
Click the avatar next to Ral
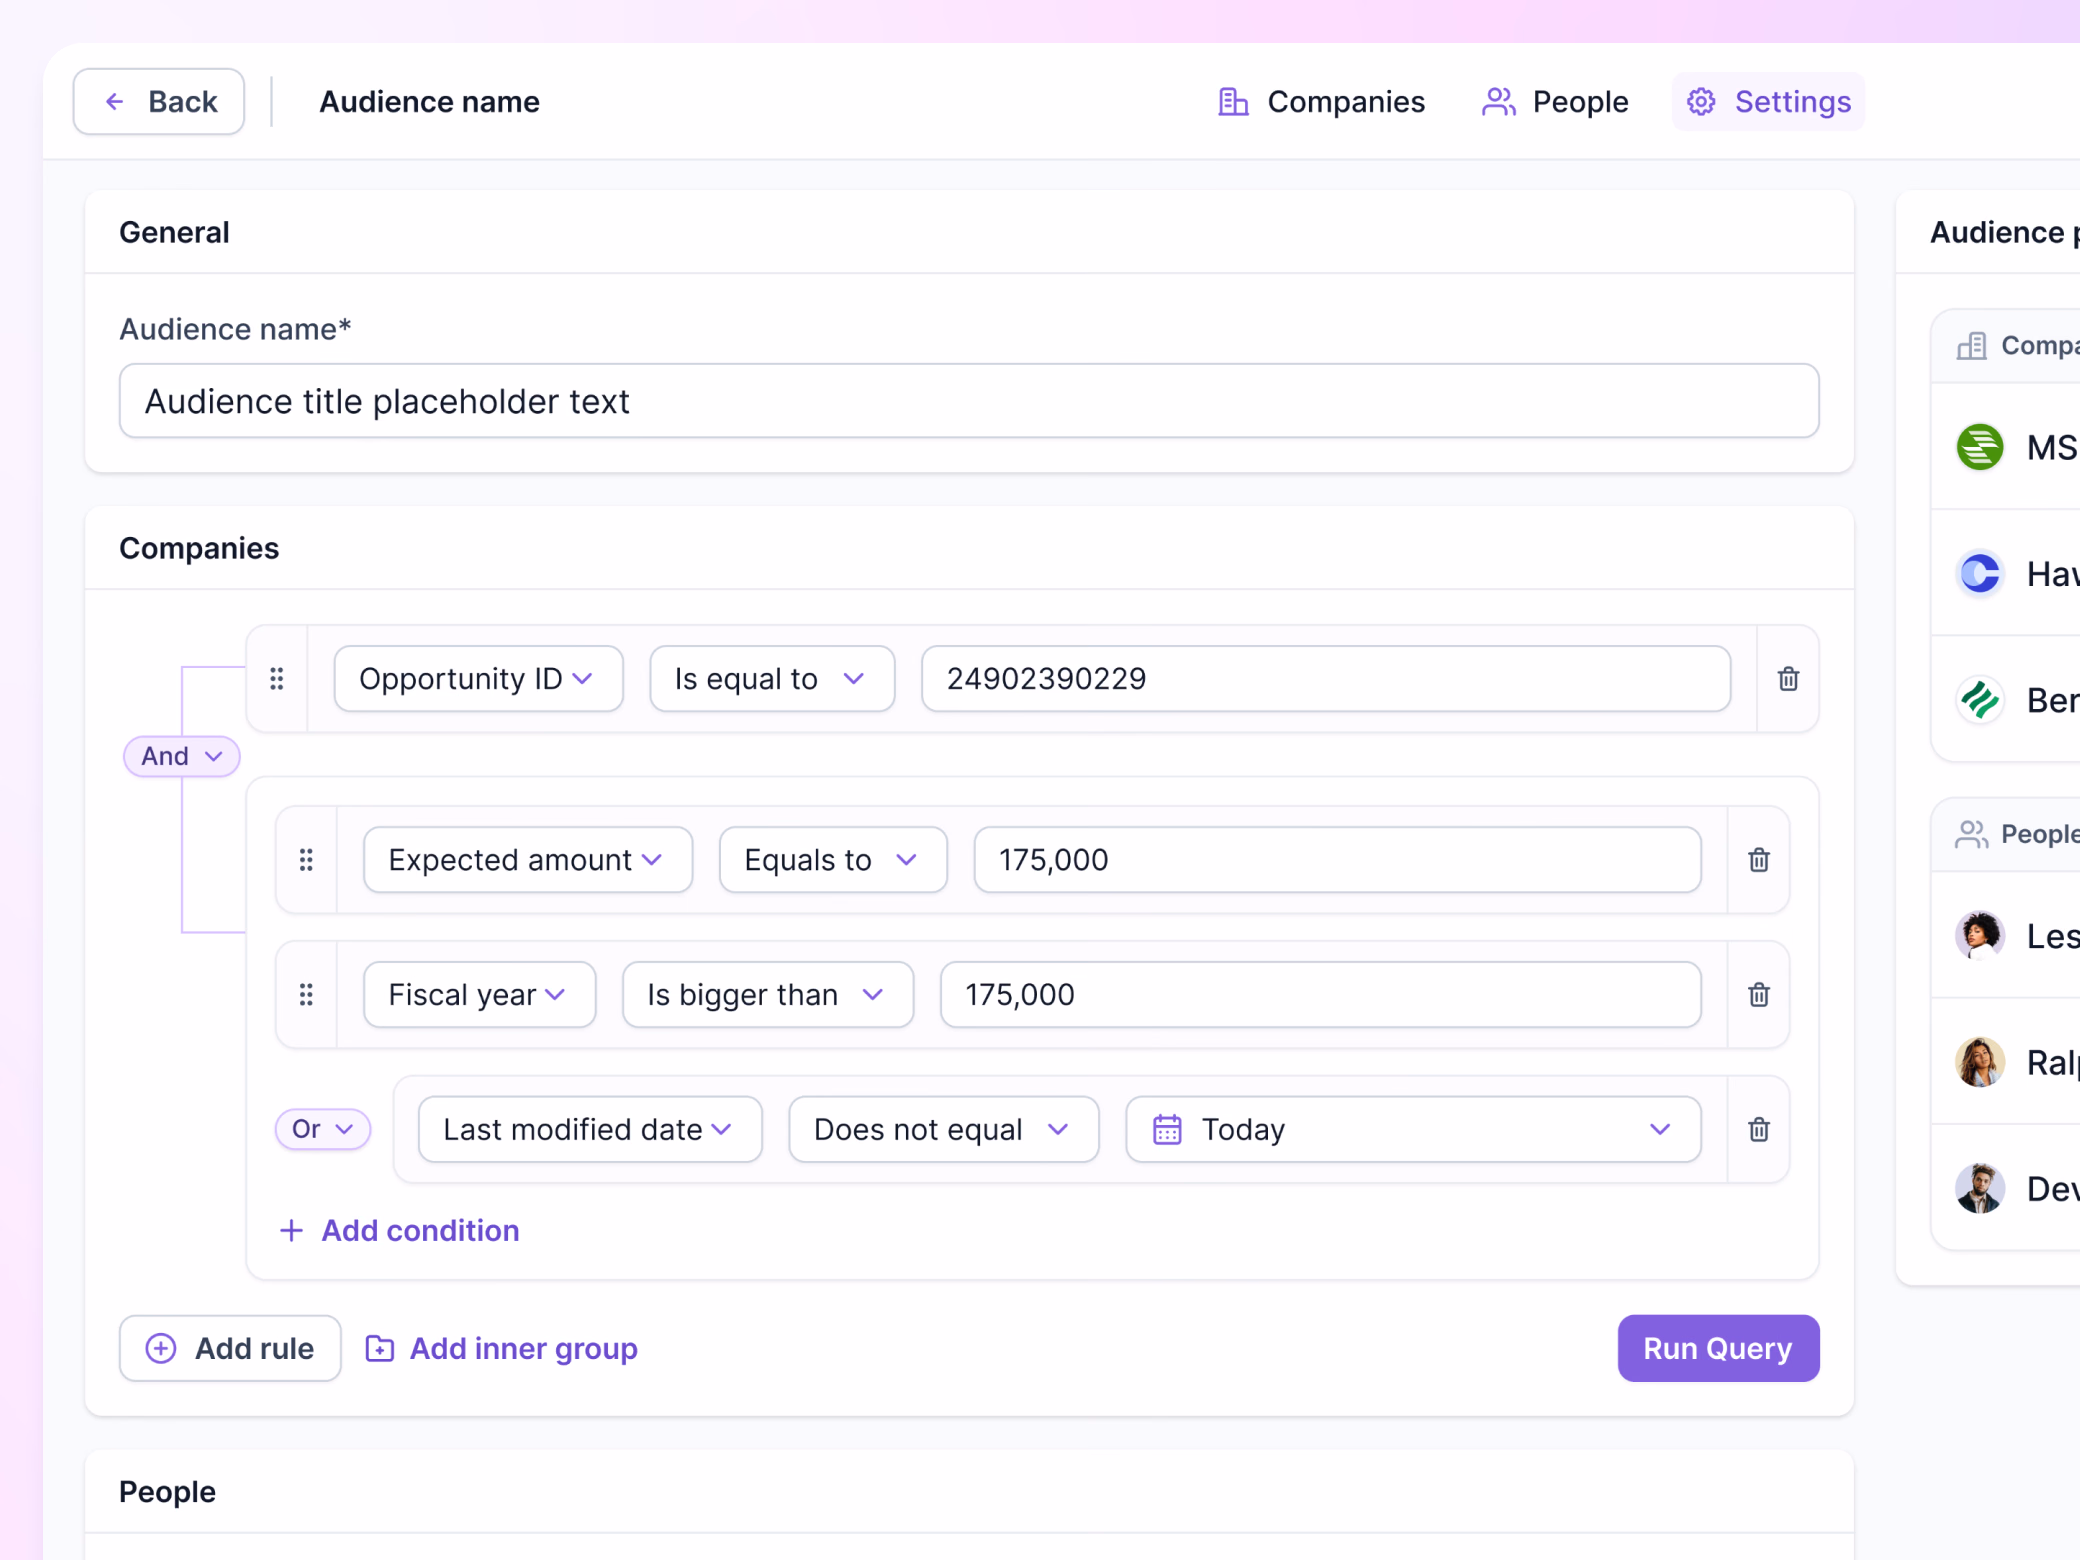(1980, 1062)
